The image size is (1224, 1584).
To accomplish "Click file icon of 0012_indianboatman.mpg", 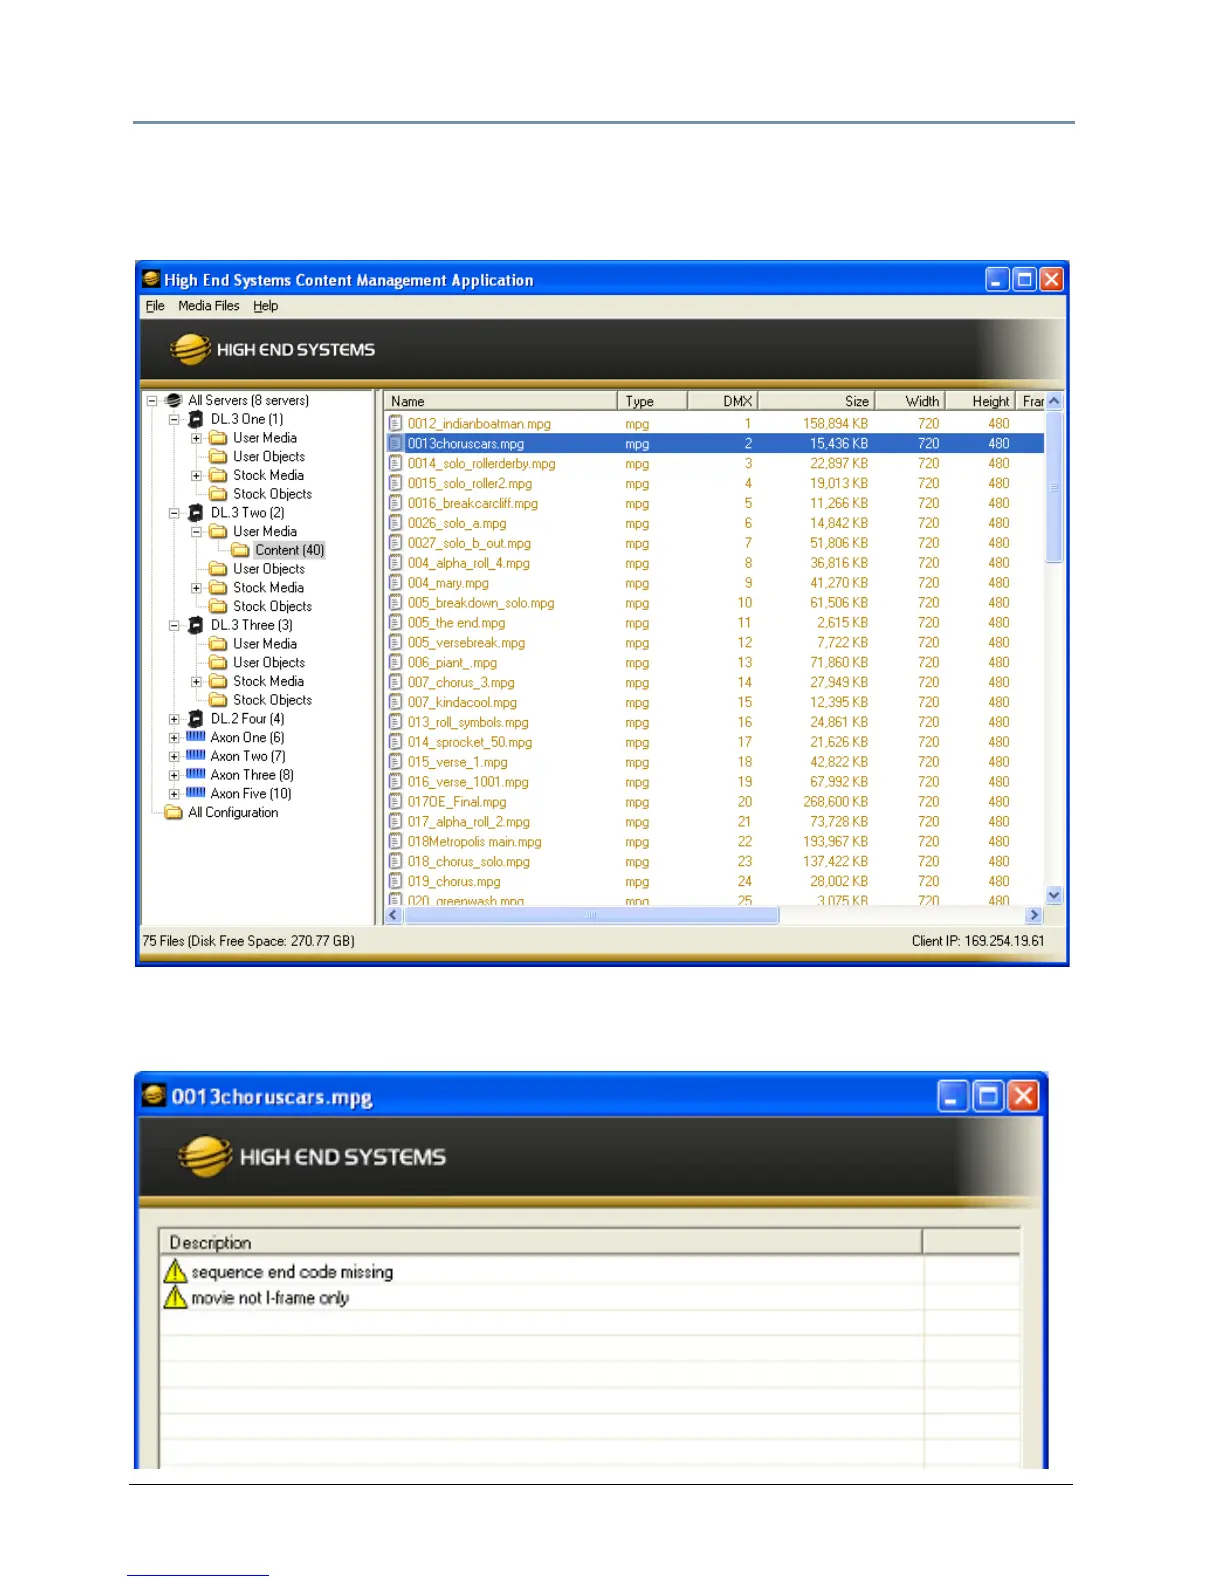I will [396, 424].
